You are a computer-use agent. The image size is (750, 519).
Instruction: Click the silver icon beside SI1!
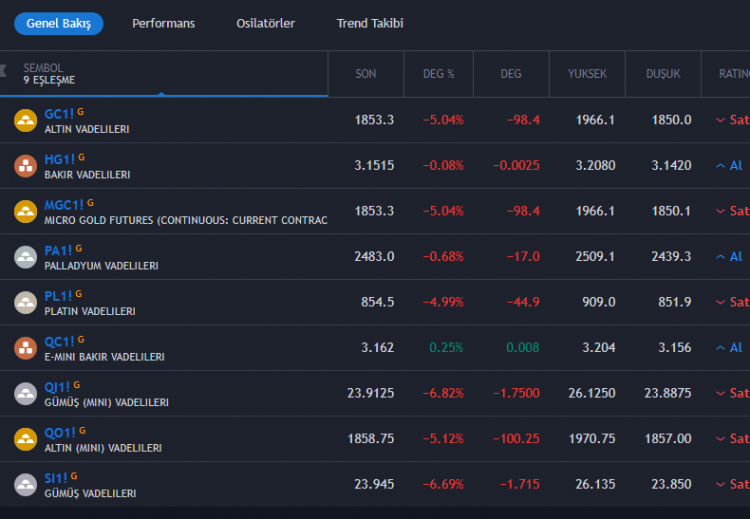pos(25,485)
